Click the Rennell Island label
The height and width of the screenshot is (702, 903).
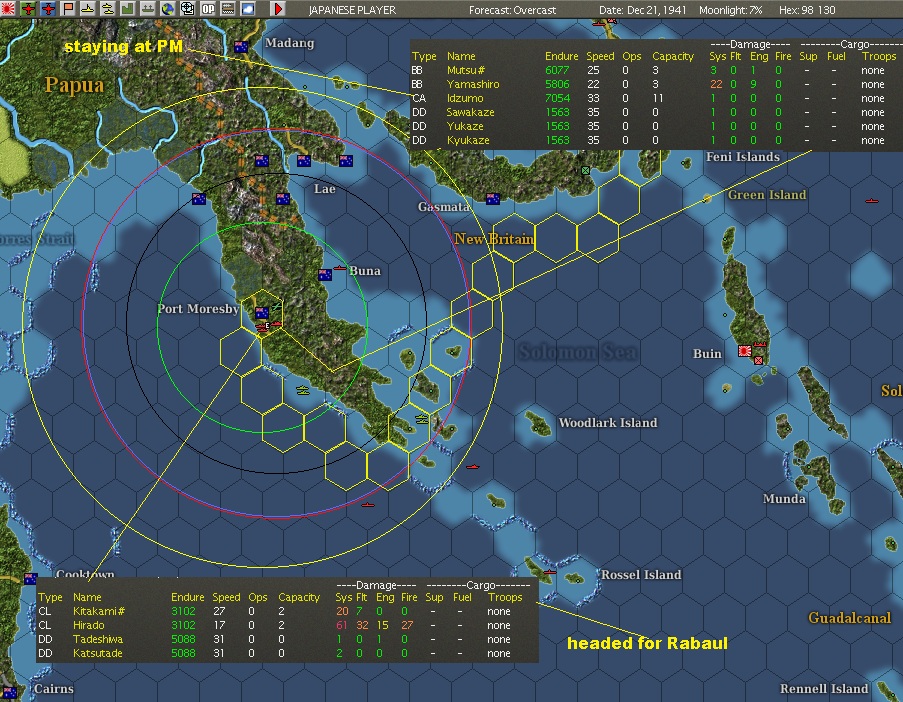pos(824,689)
